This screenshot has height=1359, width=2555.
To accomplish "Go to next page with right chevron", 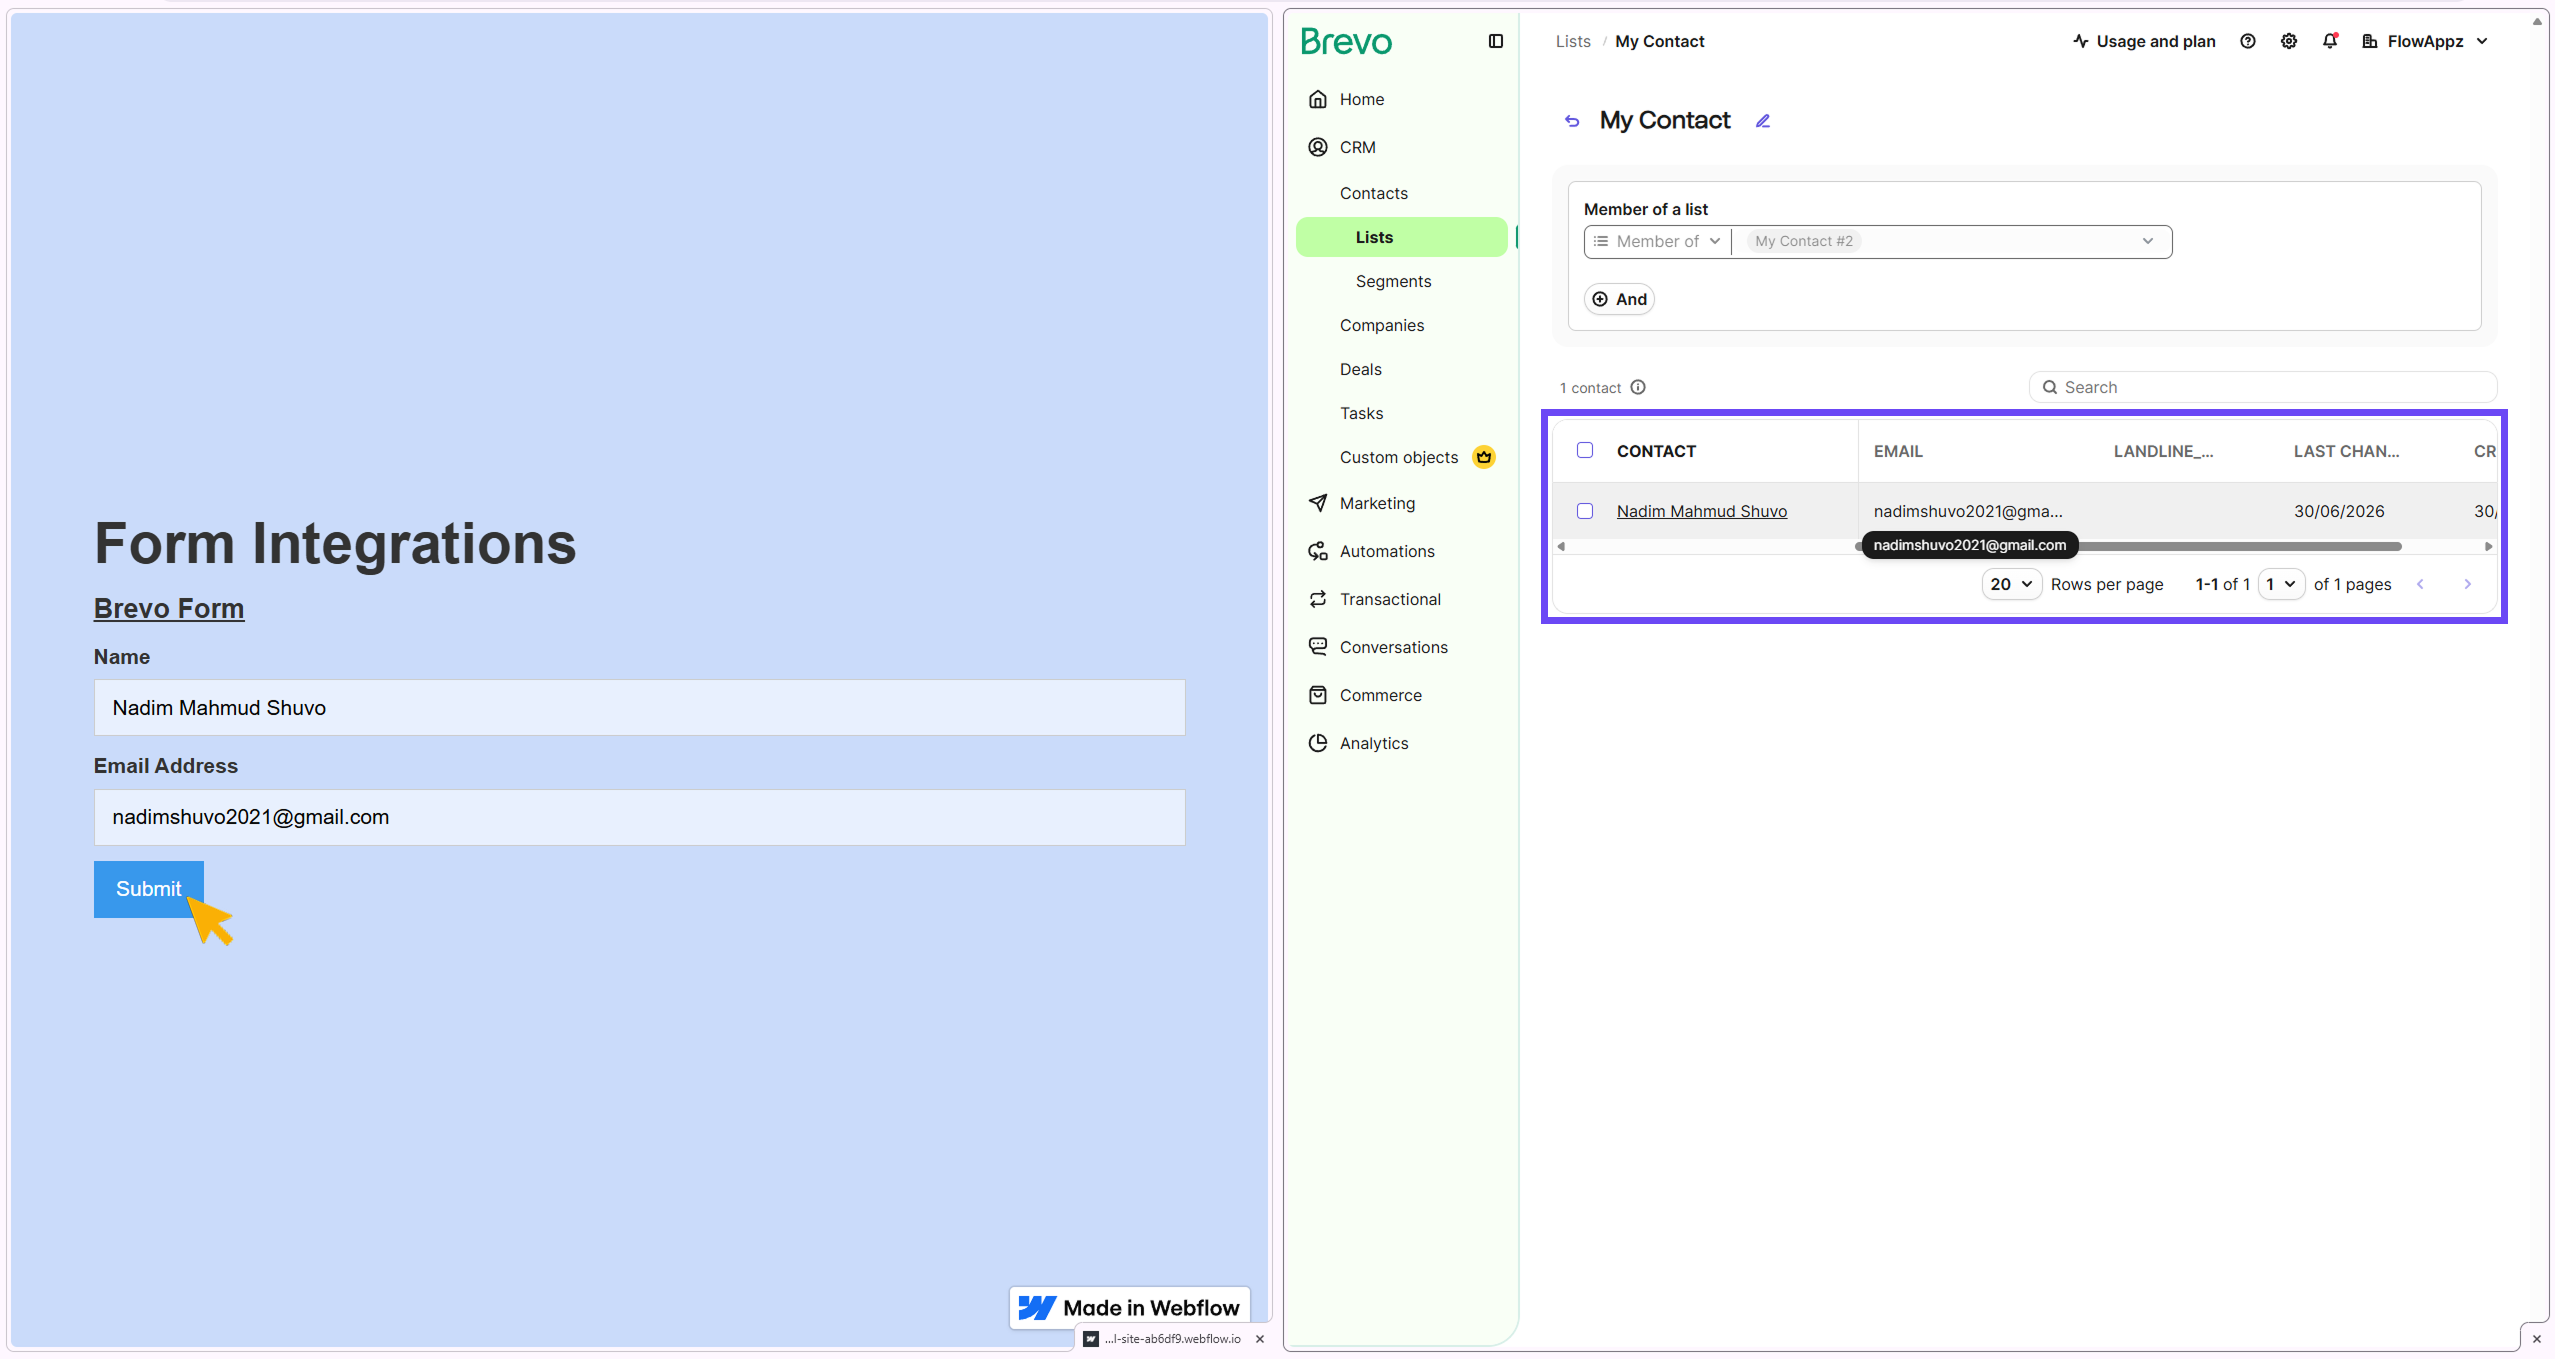I will click(2467, 584).
